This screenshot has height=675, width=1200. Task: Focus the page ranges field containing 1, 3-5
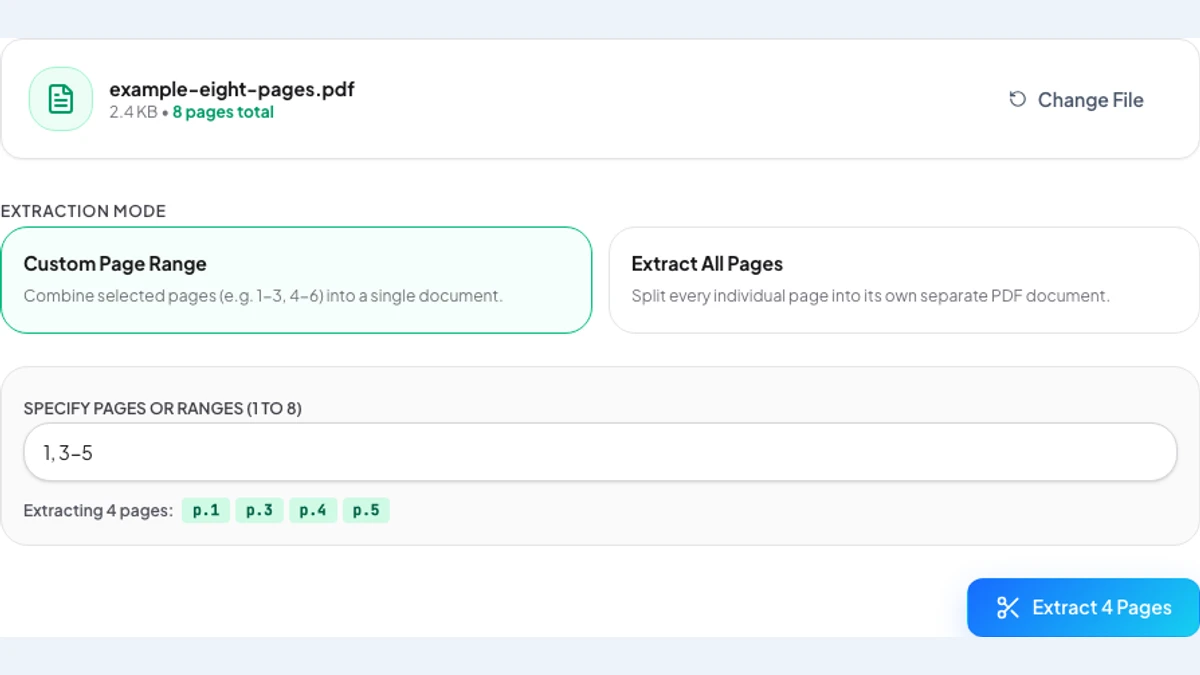coord(600,452)
